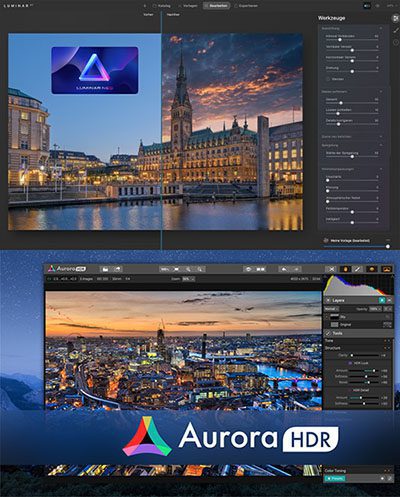
Task: Select the brush tool in Aurora toolbar
Action: 357,269
